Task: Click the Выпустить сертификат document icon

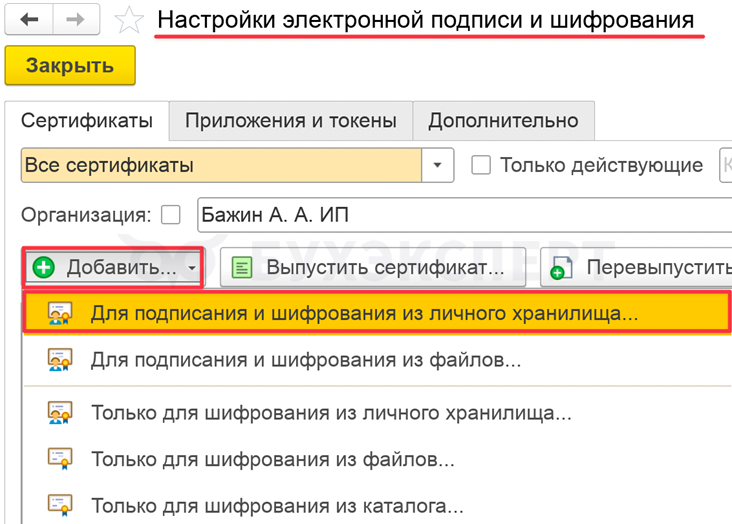Action: click(x=241, y=268)
